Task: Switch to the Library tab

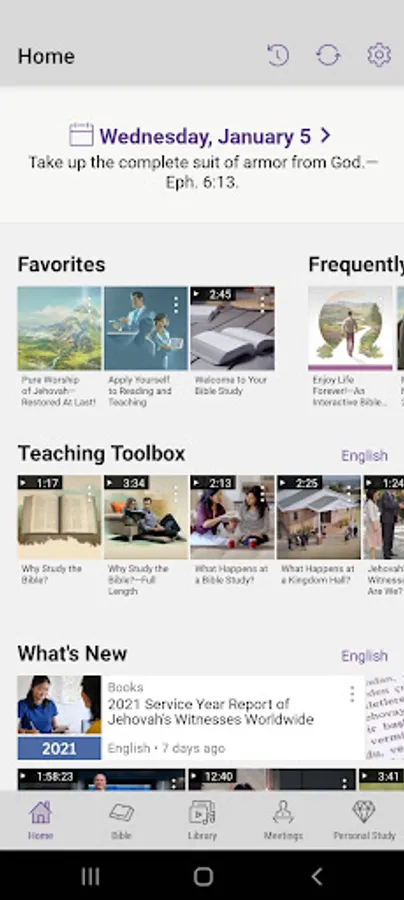Action: click(x=202, y=821)
